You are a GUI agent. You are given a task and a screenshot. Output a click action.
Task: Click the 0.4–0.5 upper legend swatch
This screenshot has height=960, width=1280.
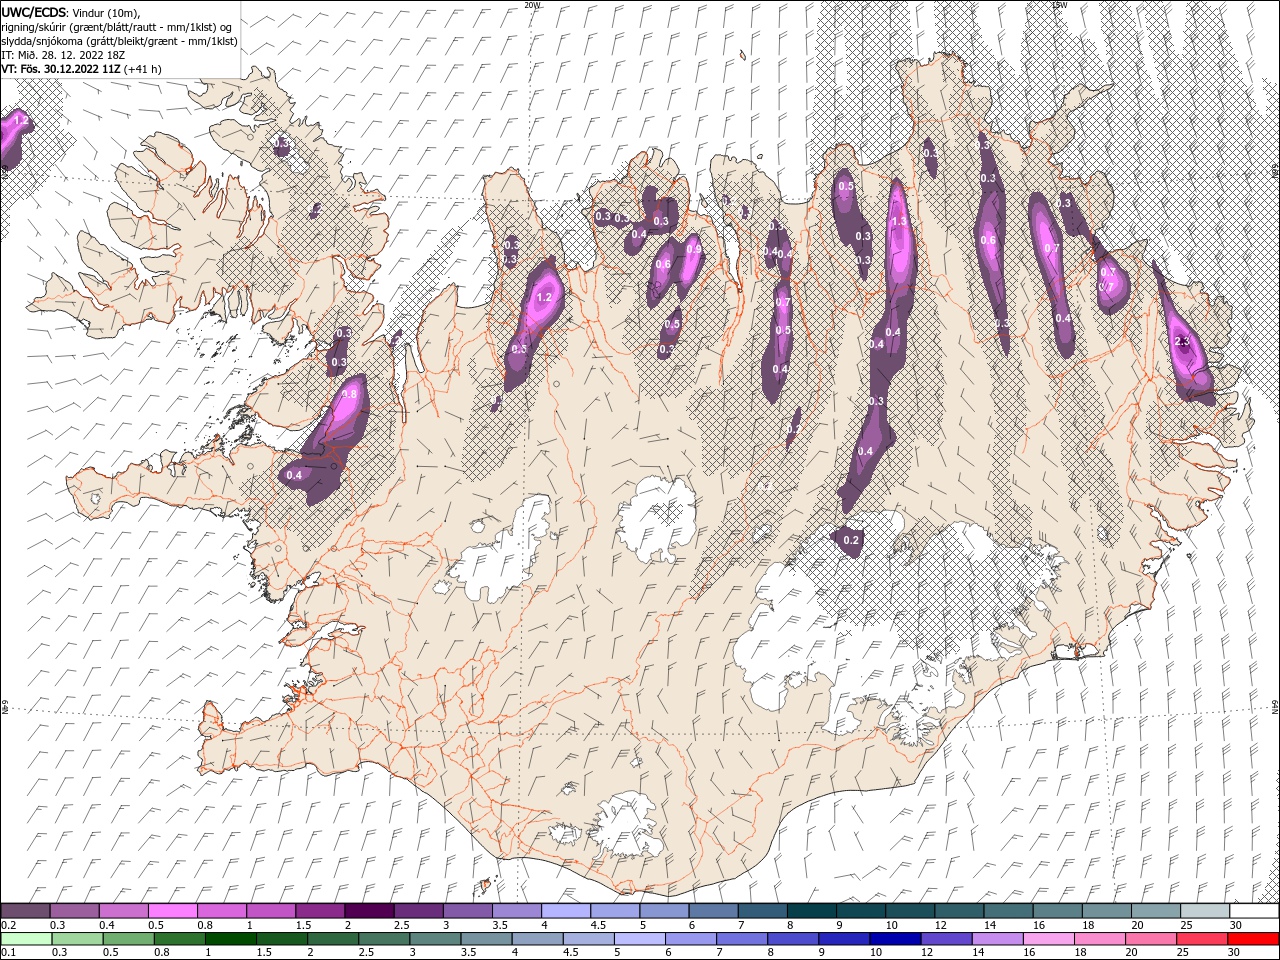coord(123,912)
